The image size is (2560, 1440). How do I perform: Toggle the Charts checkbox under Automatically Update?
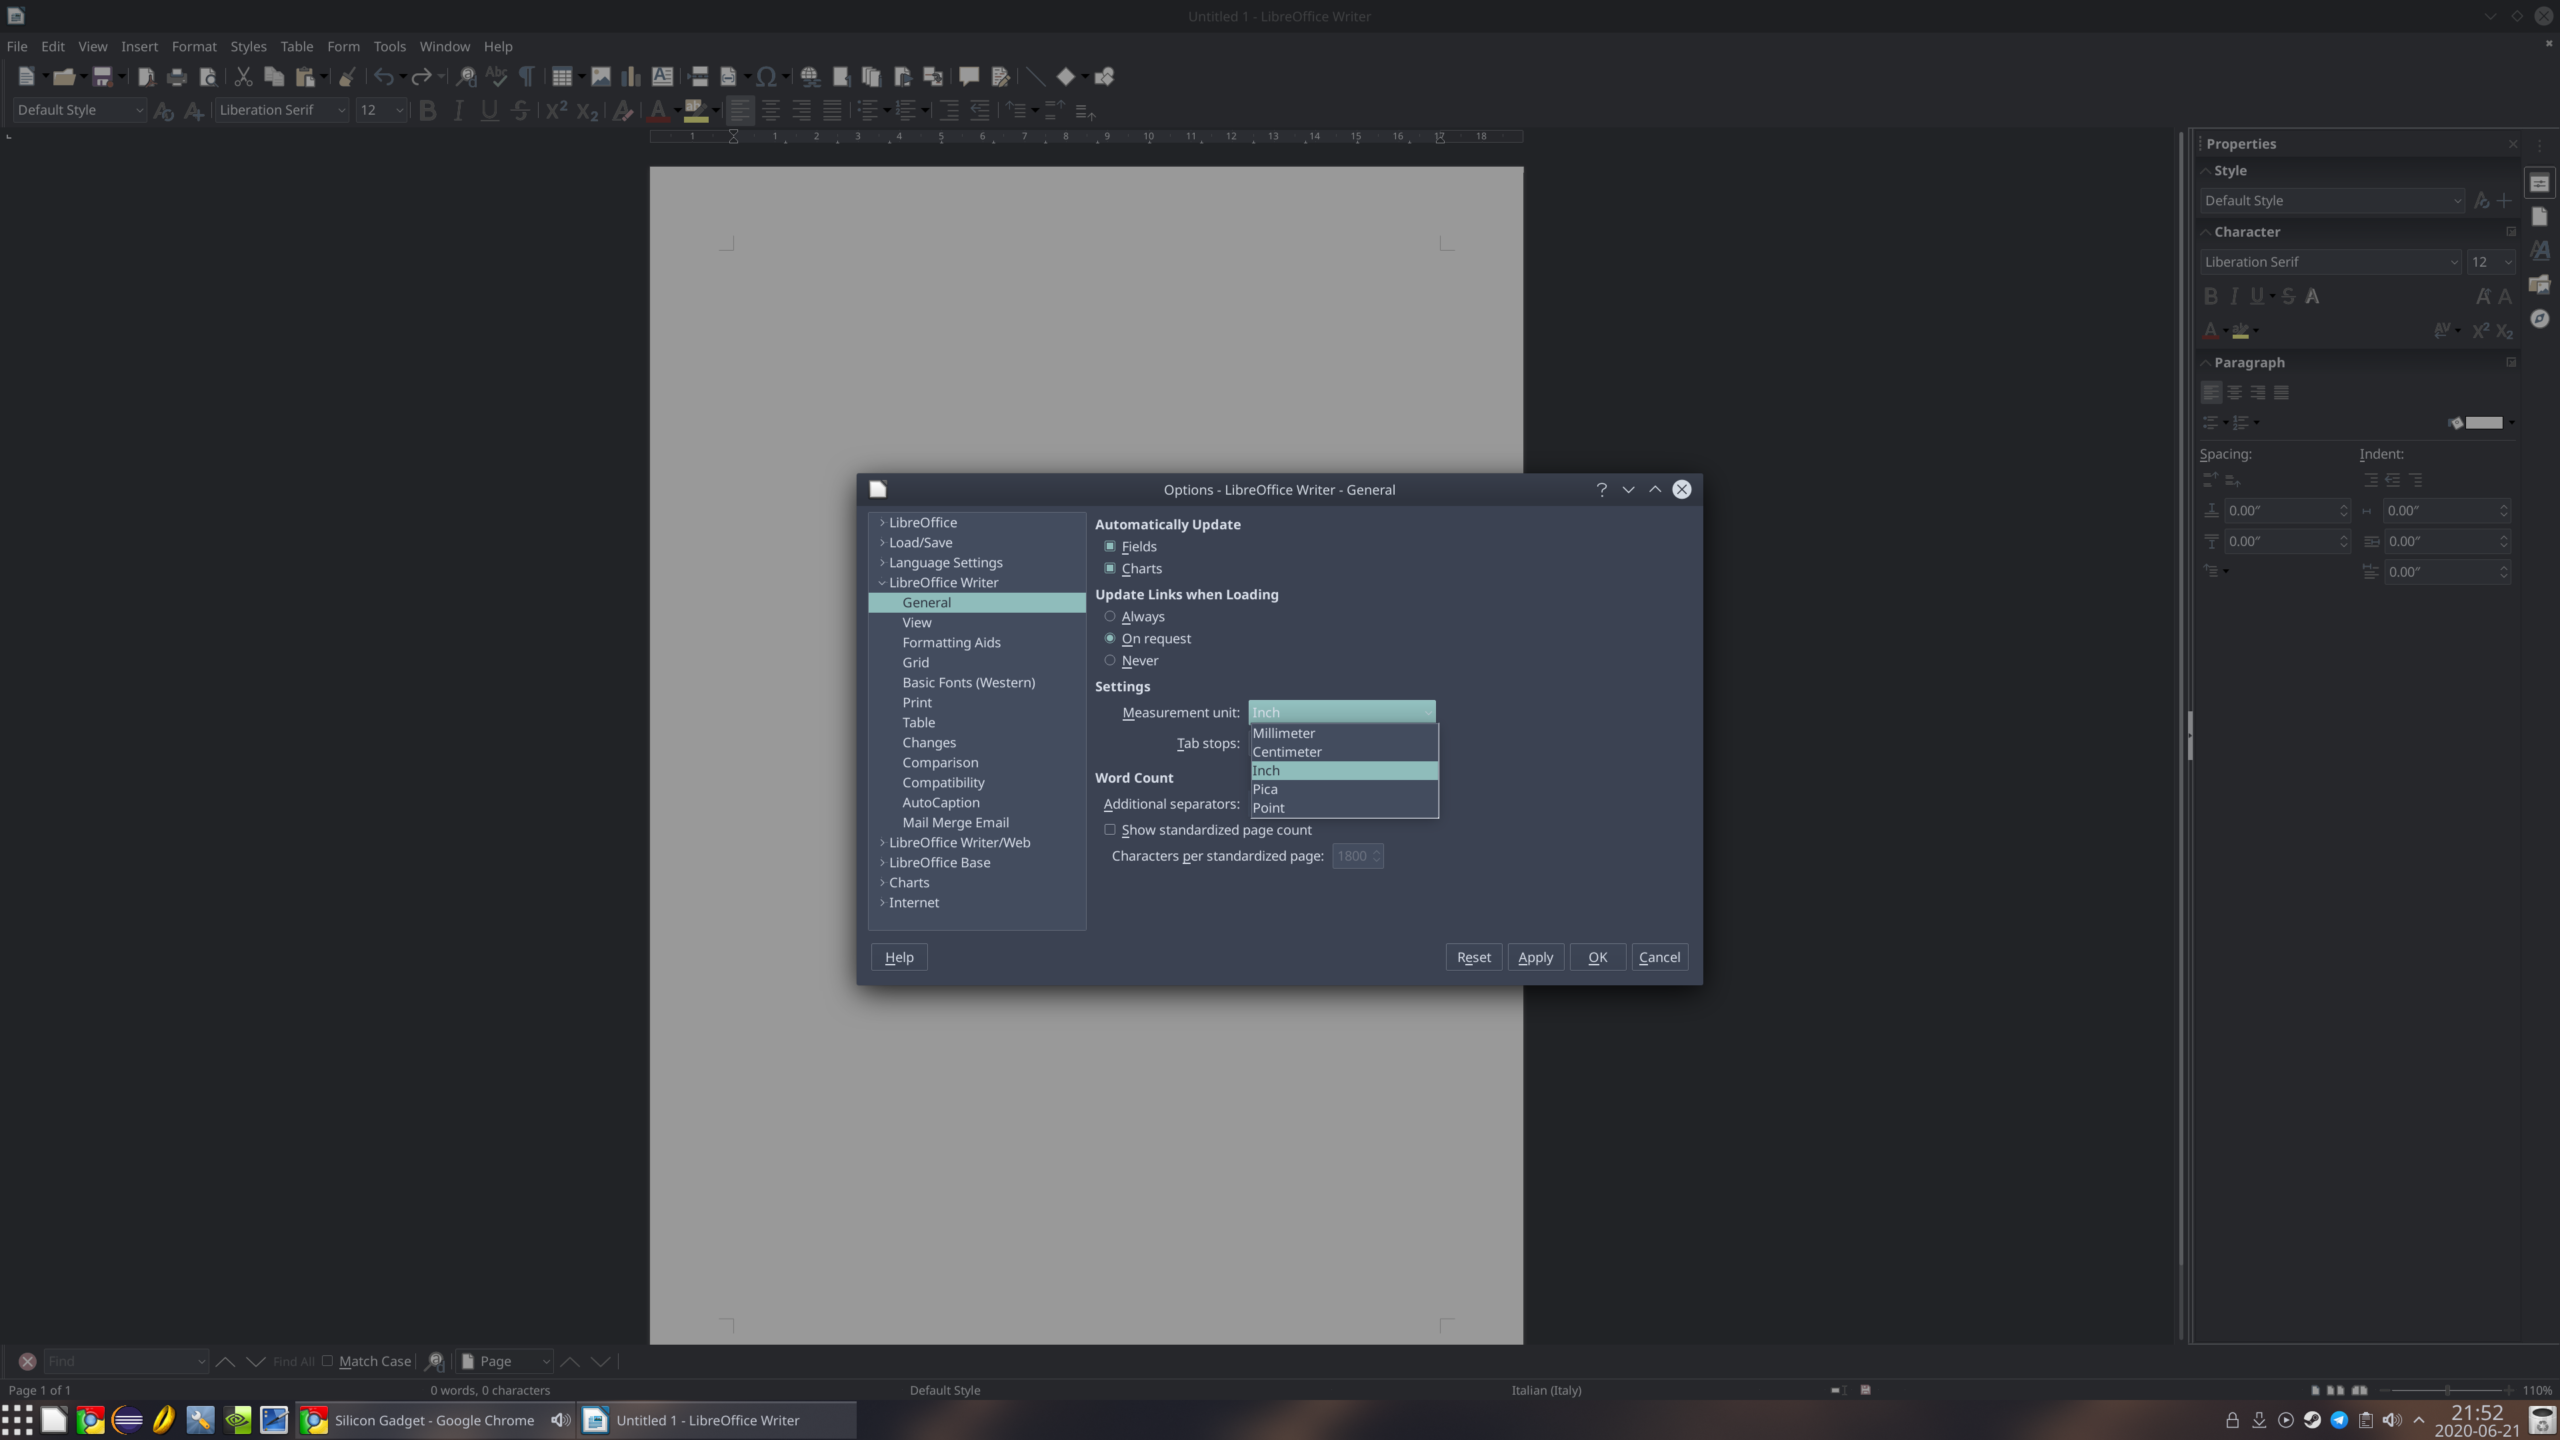click(1110, 568)
